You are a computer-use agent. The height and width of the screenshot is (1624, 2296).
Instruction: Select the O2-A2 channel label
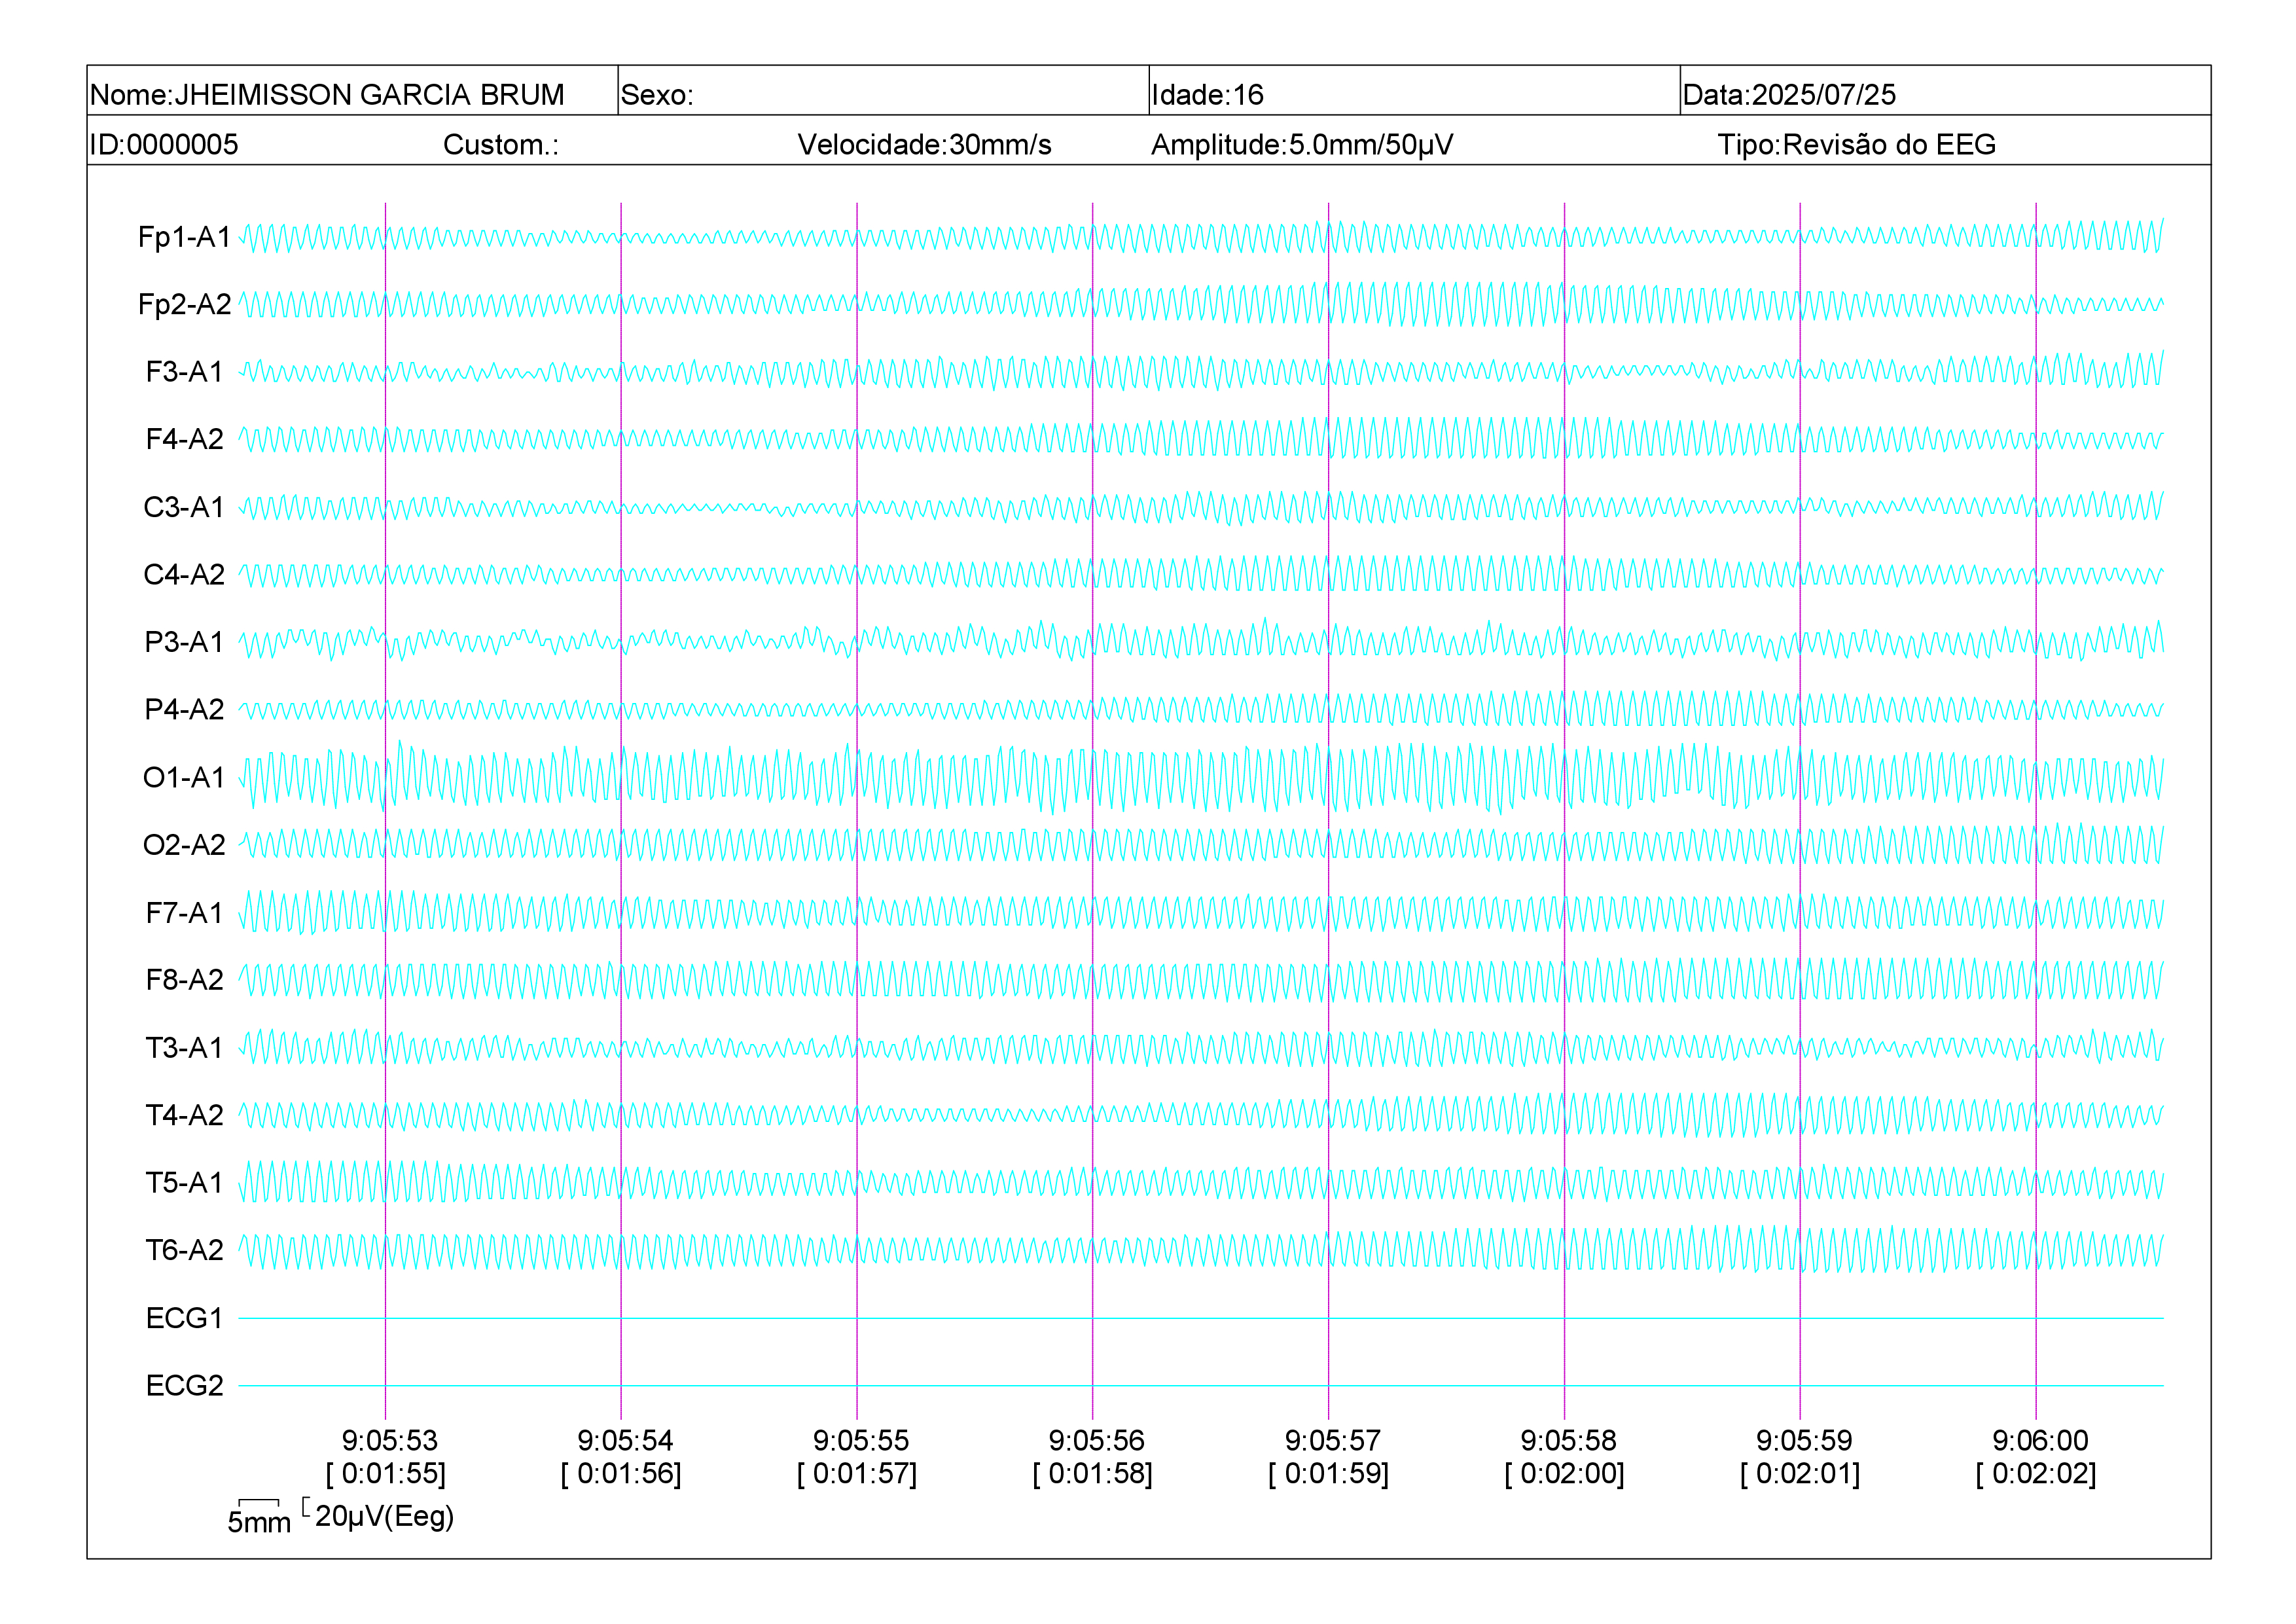tap(184, 845)
